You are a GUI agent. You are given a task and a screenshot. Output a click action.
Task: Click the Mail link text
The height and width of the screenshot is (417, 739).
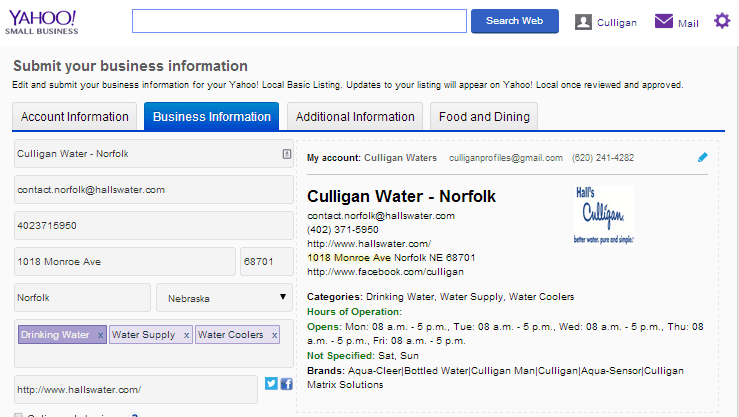point(688,24)
